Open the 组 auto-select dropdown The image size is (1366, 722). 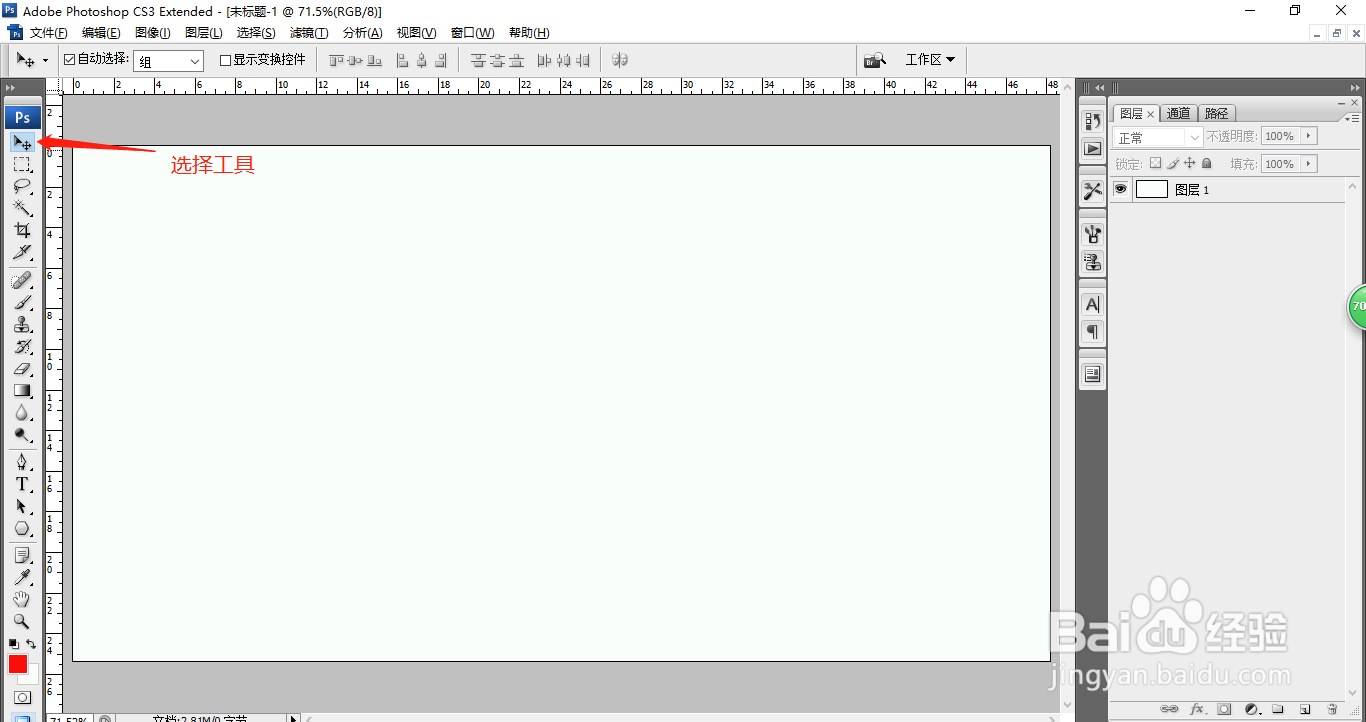coord(169,61)
